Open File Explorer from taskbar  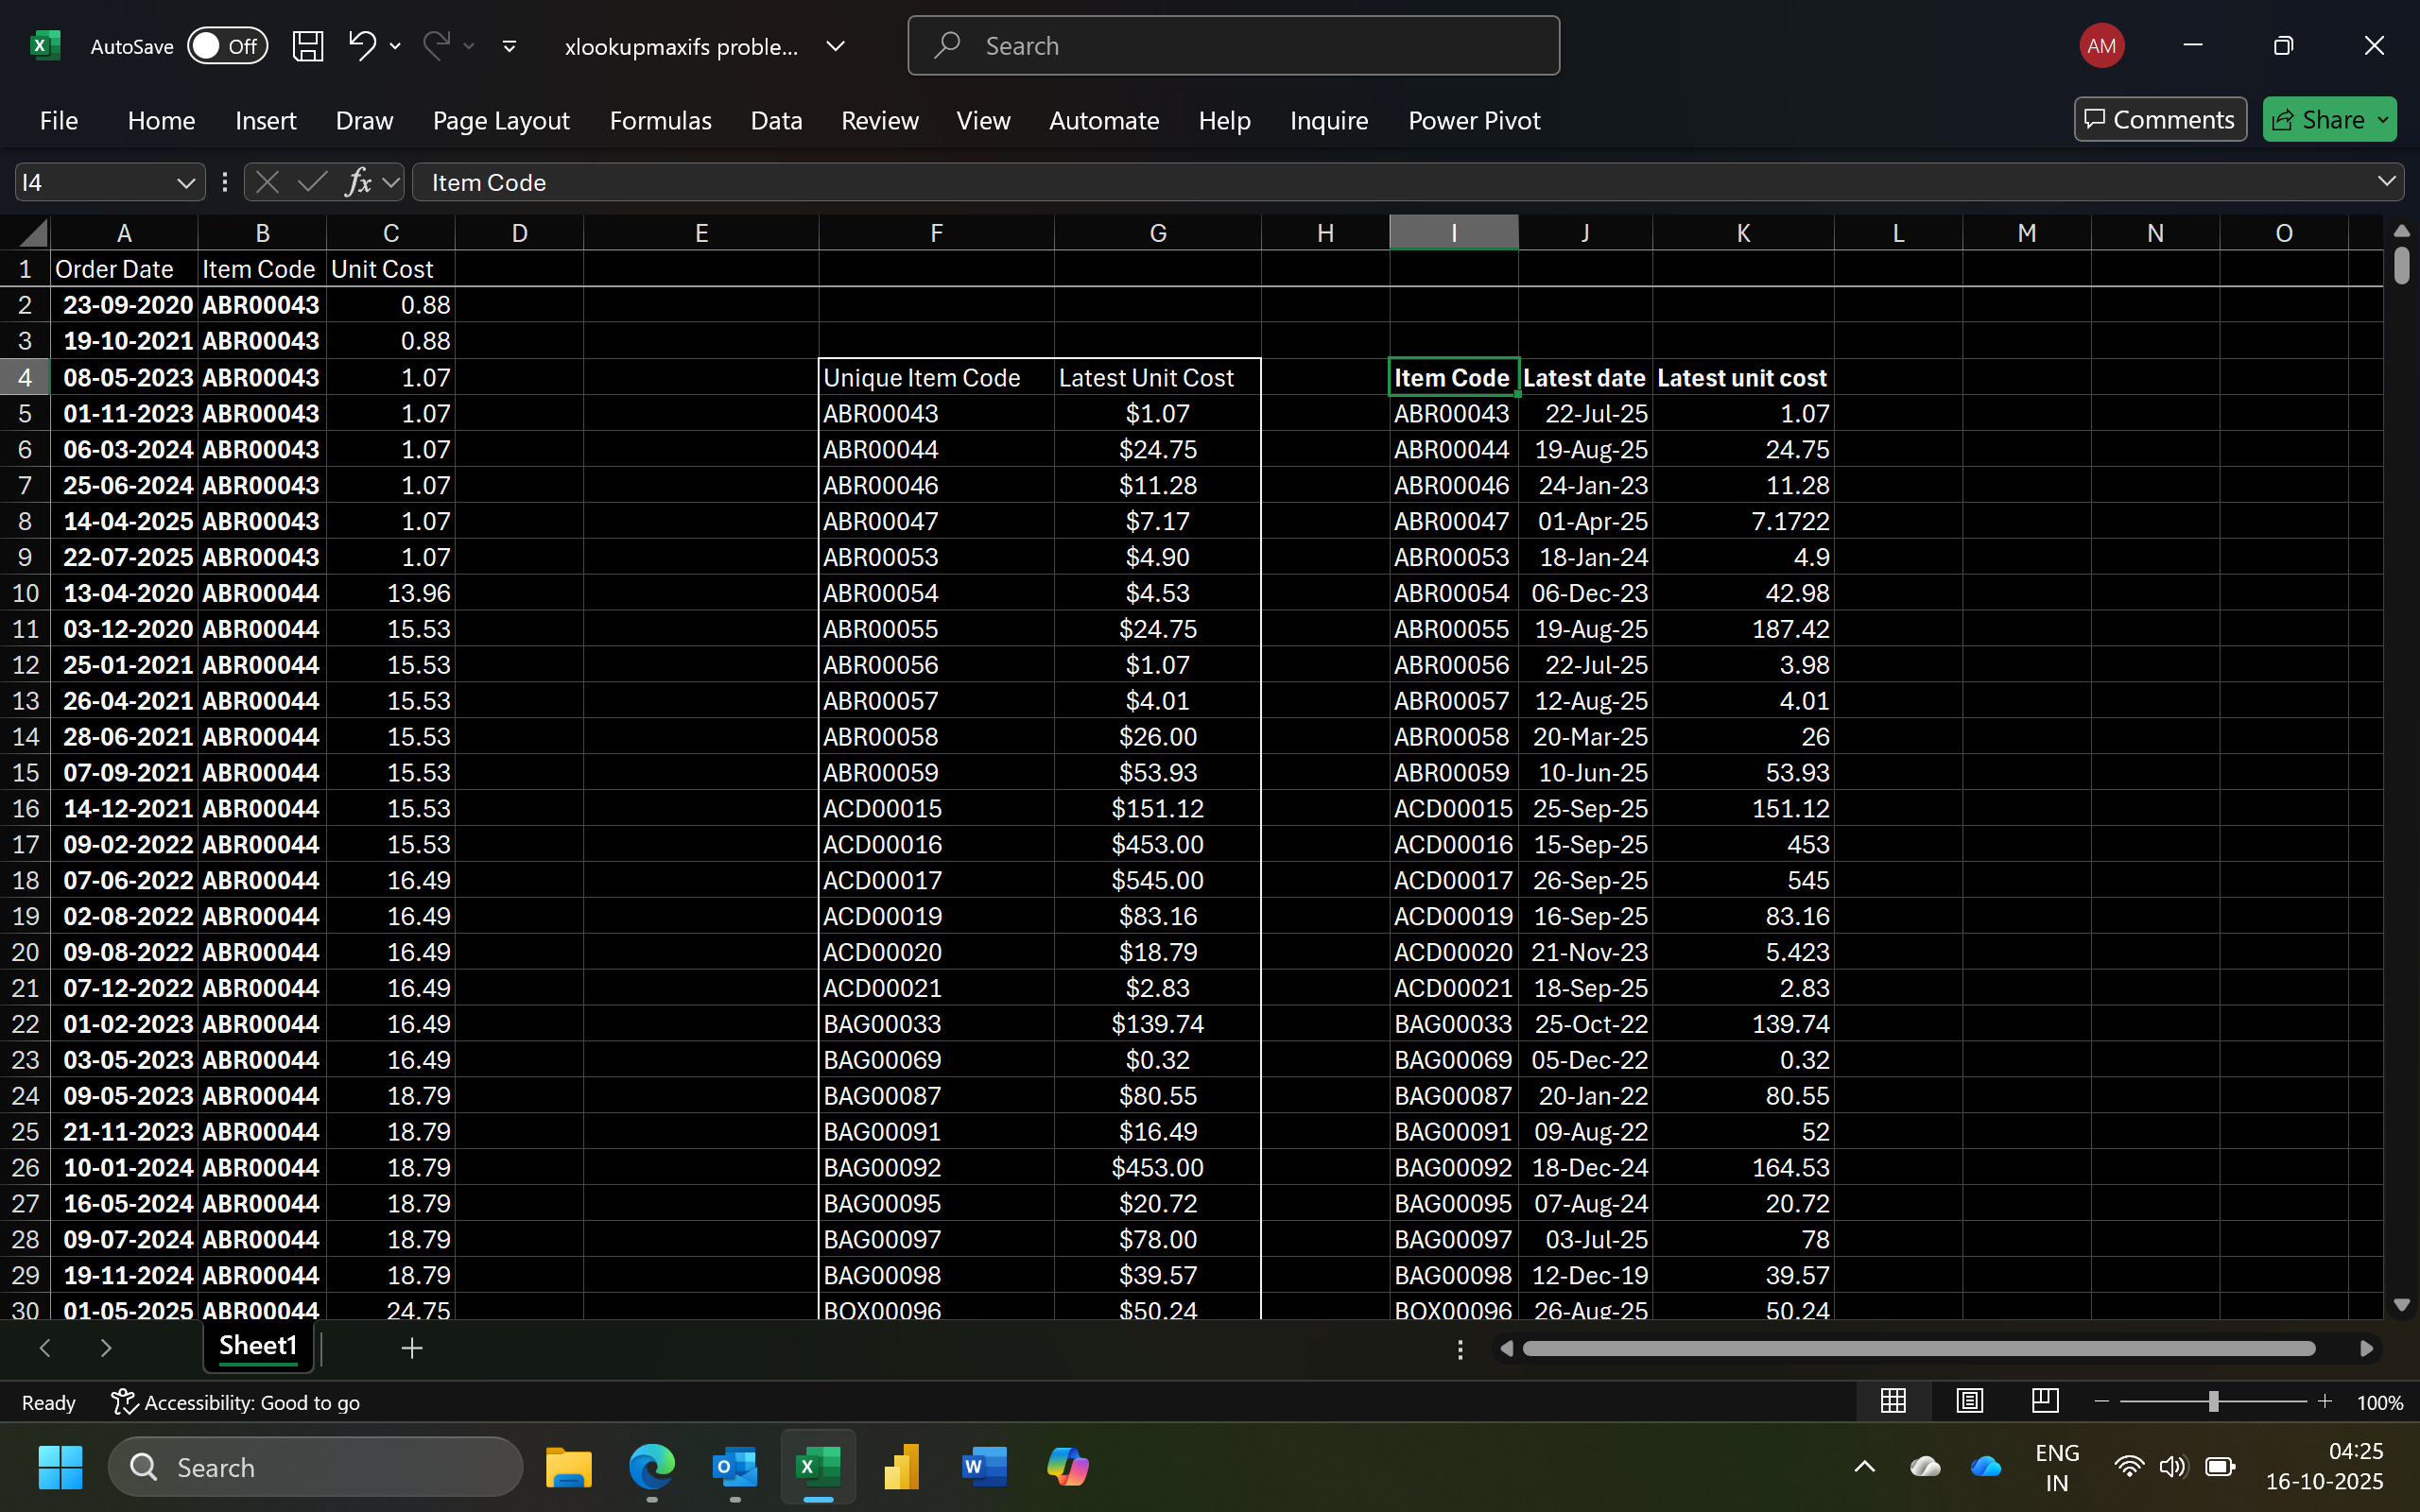pos(568,1467)
